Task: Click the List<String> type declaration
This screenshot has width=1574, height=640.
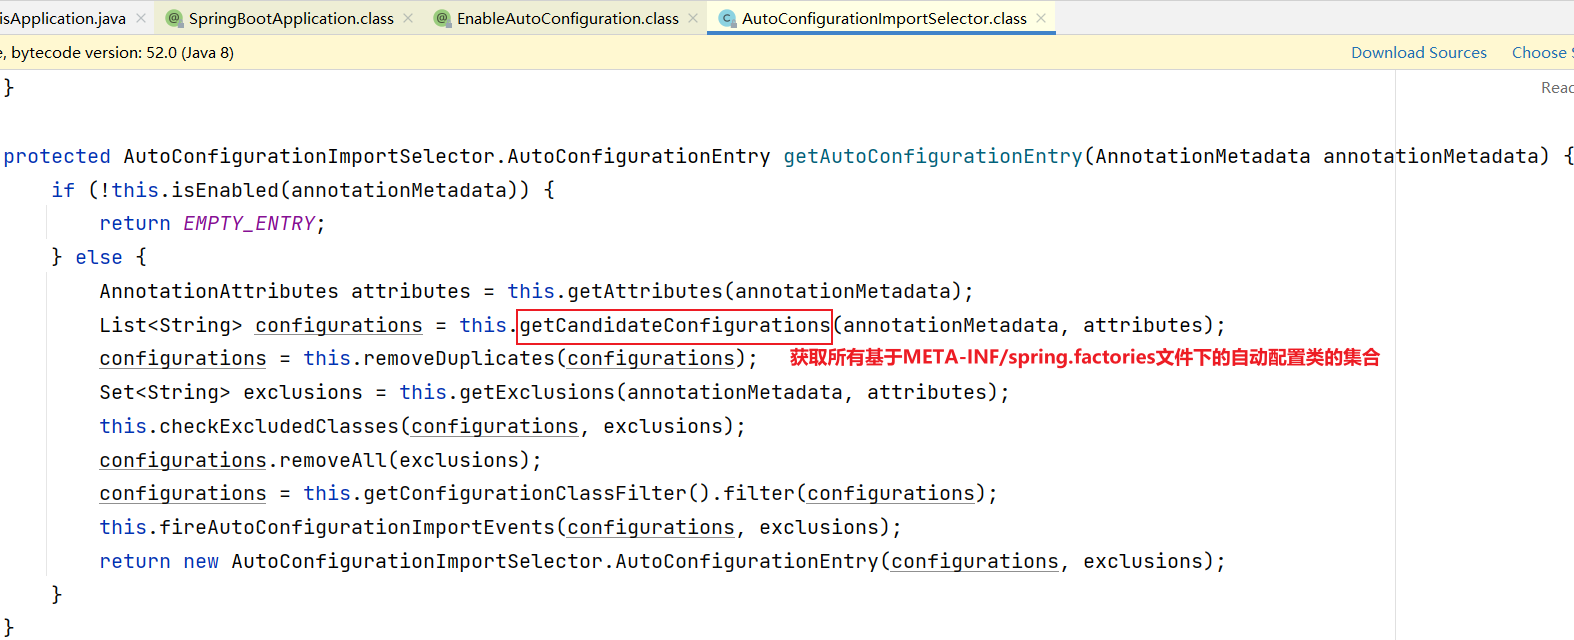Action: [171, 325]
